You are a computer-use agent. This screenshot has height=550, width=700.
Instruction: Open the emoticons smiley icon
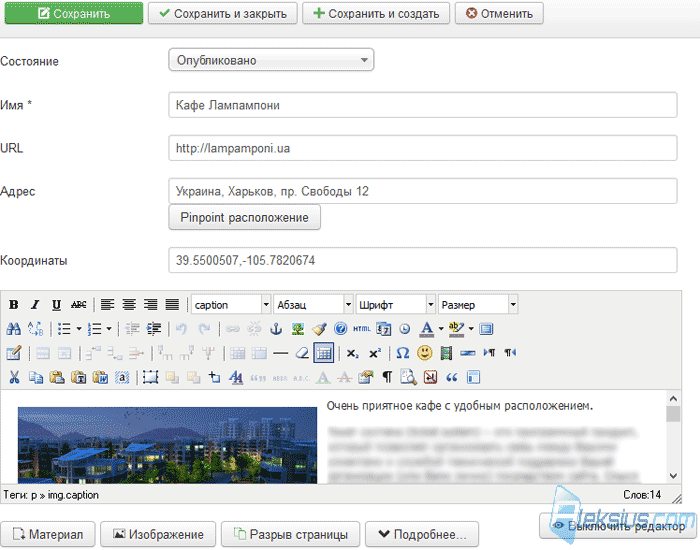pyautogui.click(x=425, y=353)
